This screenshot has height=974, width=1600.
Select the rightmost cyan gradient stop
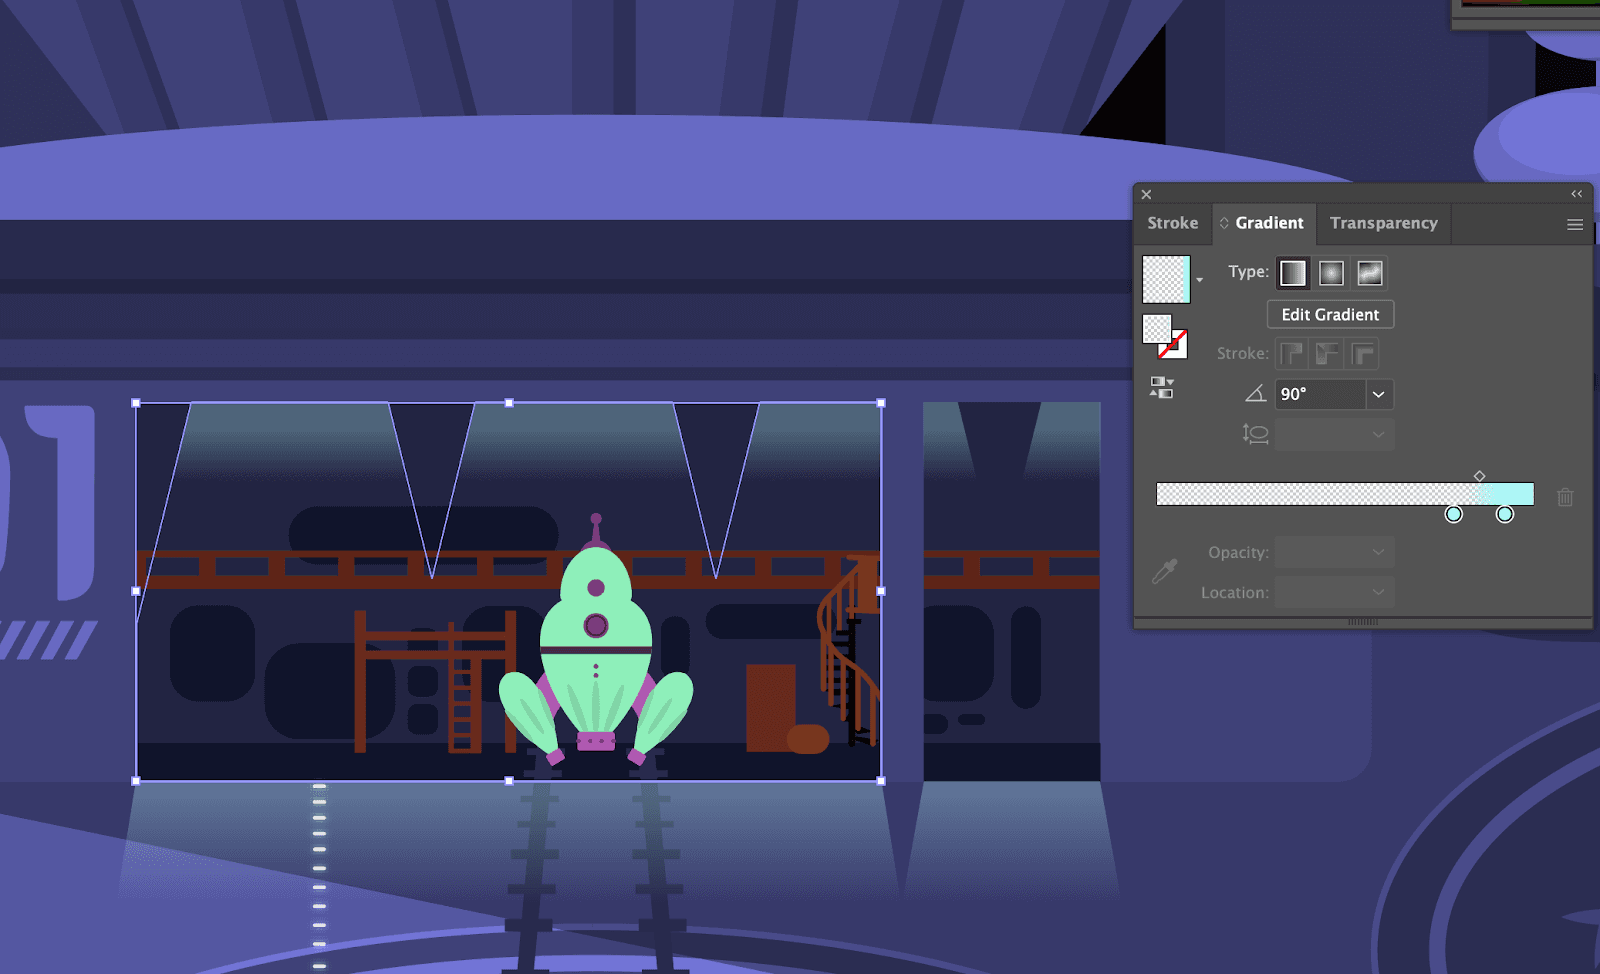point(1504,514)
